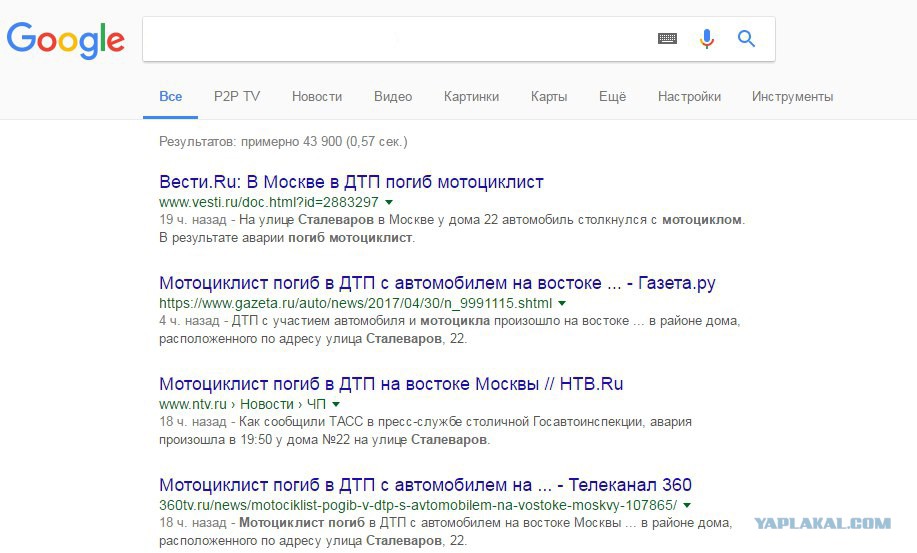Open the Карты tab

(x=549, y=96)
